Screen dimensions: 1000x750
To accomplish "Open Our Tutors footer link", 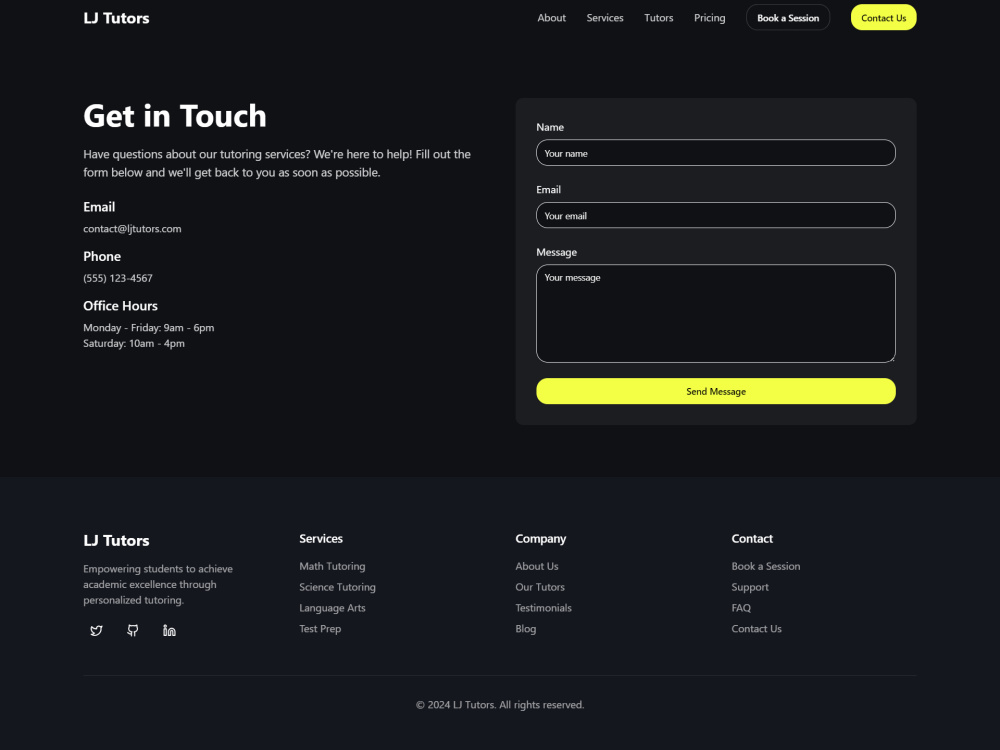I will [540, 587].
